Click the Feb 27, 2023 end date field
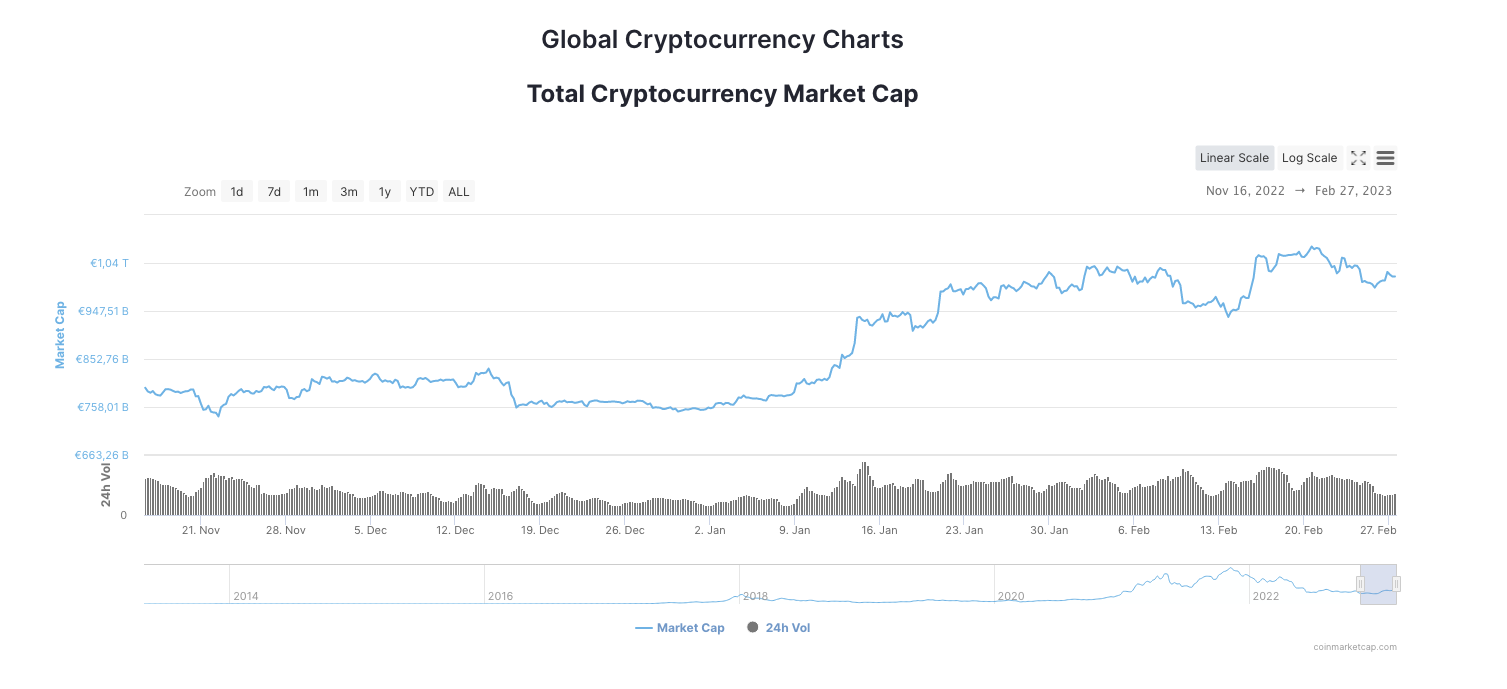Image resolution: width=1507 pixels, height=689 pixels. pyautogui.click(x=1353, y=191)
